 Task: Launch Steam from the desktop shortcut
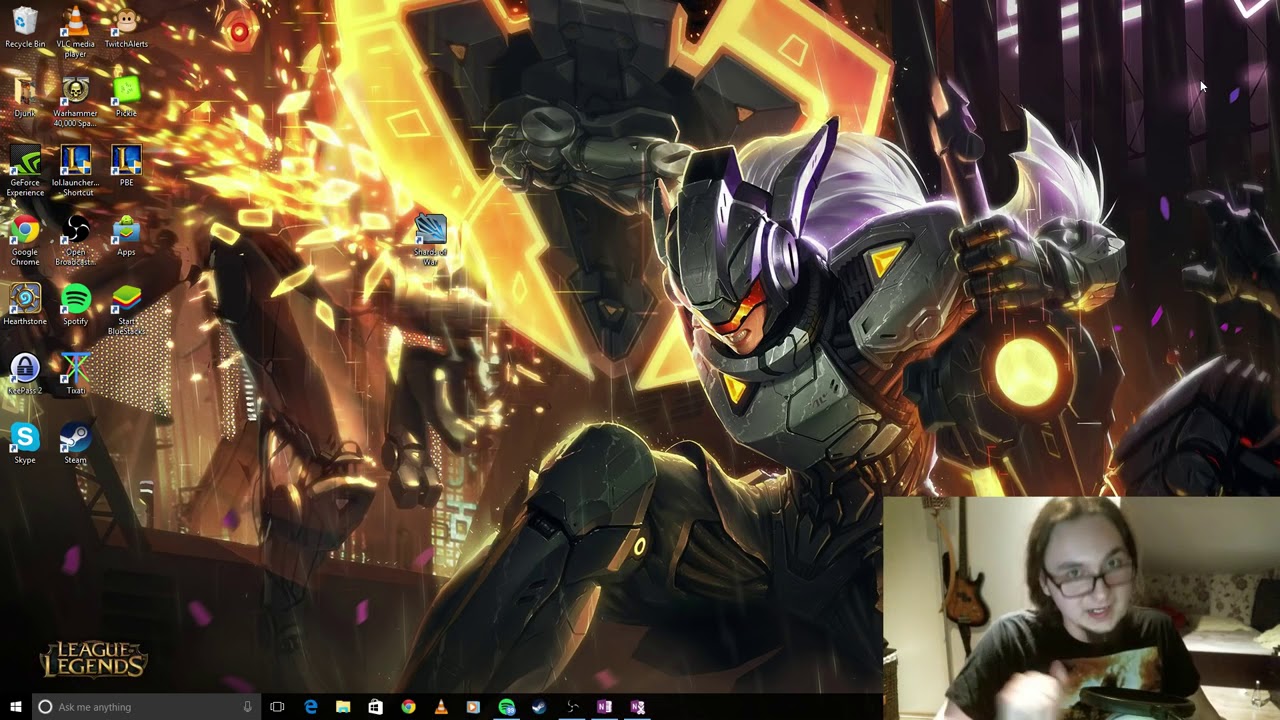coord(75,443)
